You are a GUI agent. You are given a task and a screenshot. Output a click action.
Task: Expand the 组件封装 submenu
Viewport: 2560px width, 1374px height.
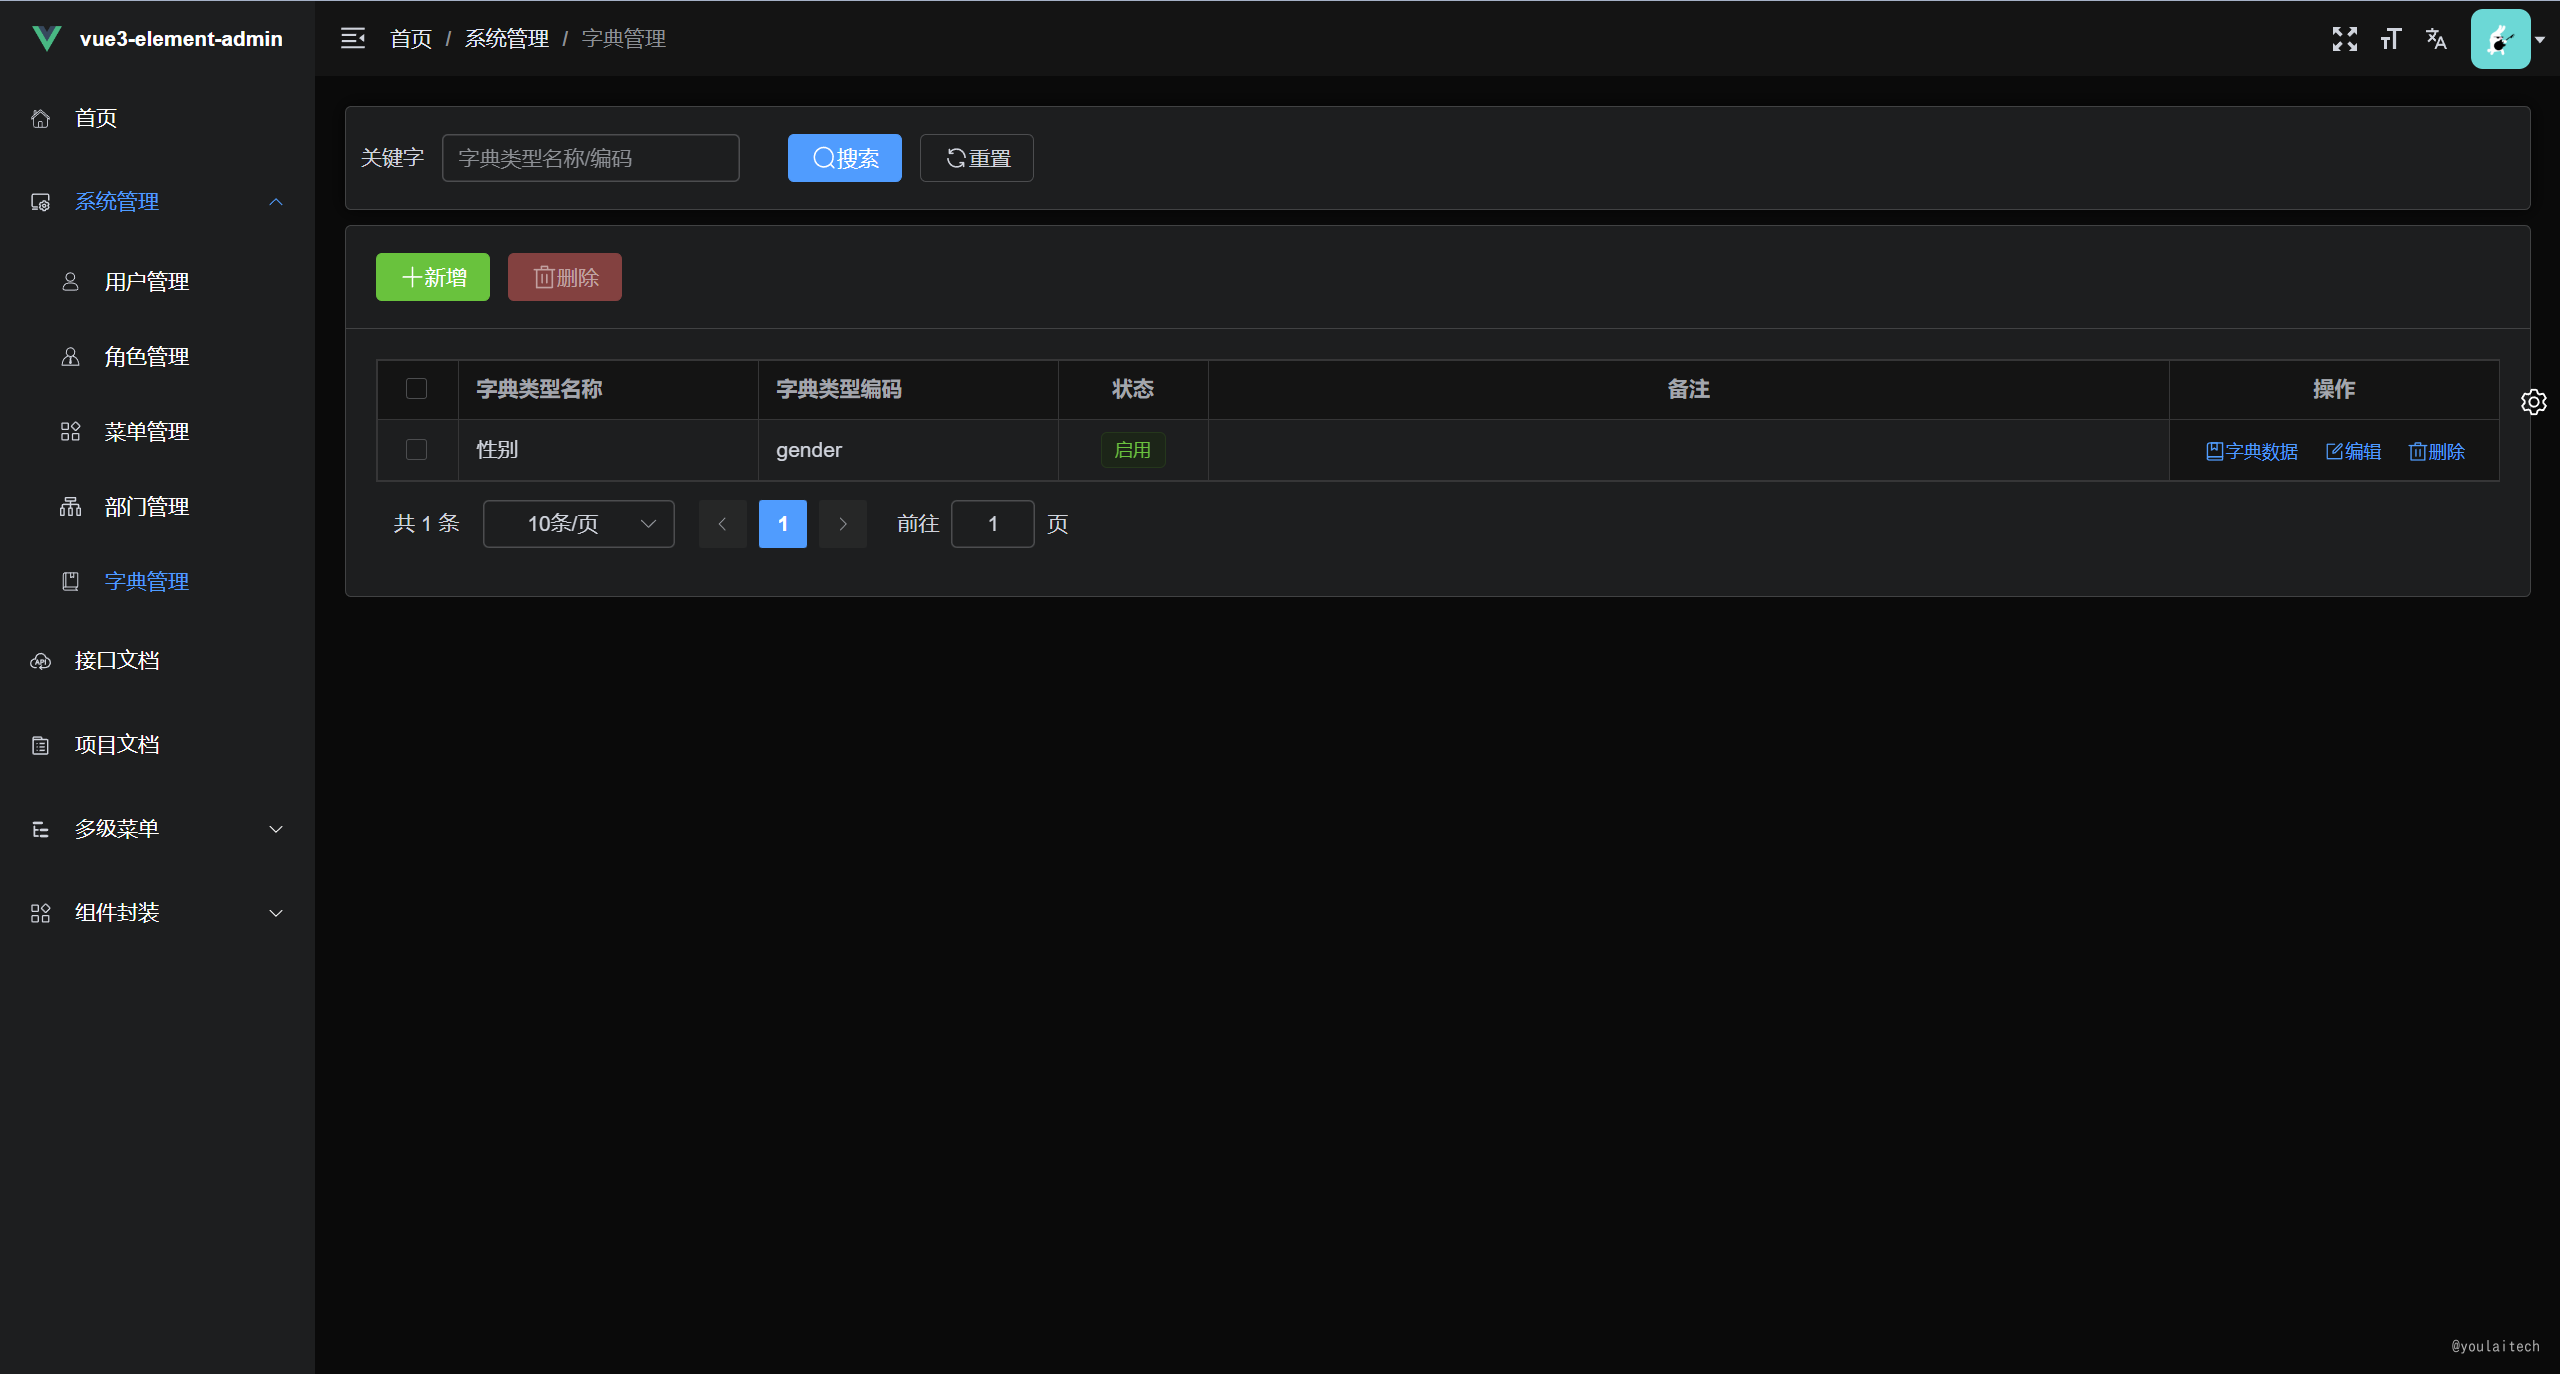(157, 913)
